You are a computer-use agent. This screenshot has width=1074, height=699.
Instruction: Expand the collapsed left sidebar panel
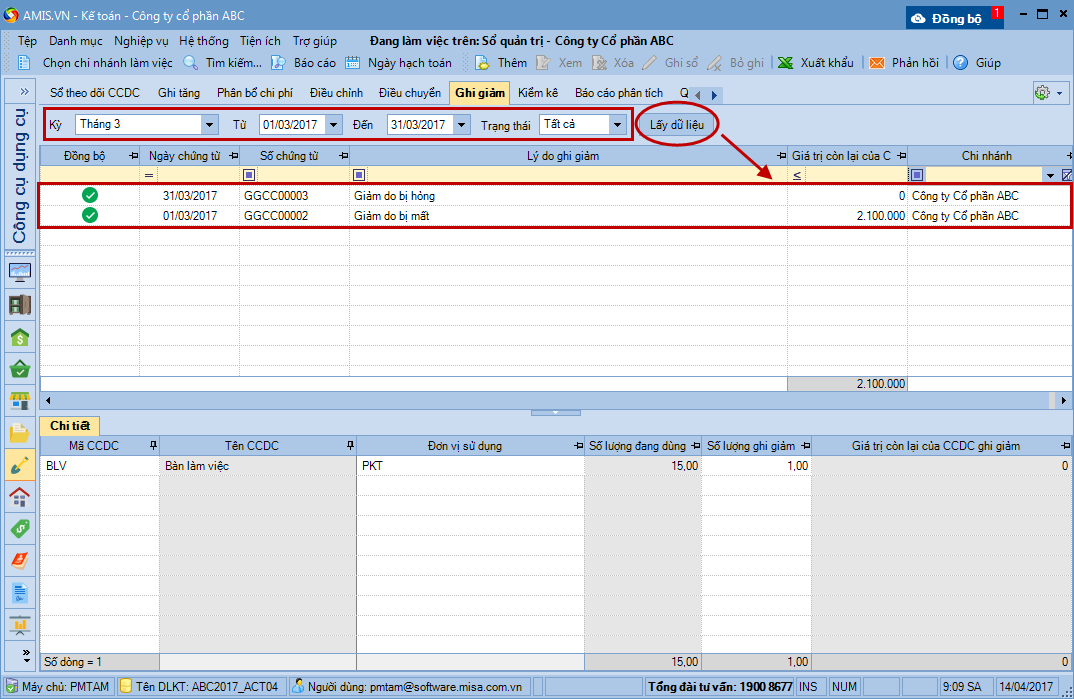click(19, 91)
